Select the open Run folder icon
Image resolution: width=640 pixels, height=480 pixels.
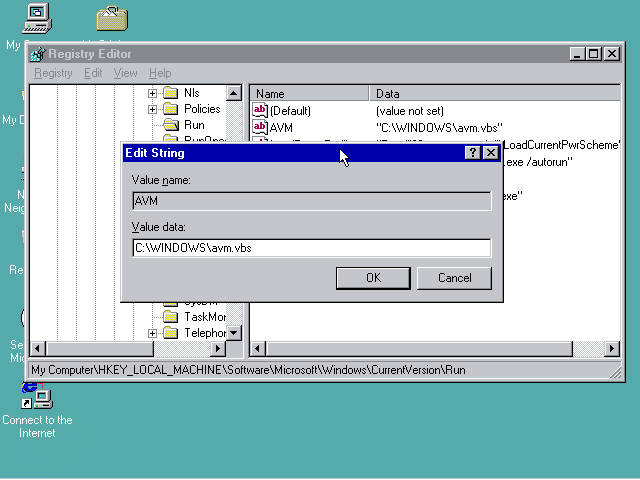(171, 125)
